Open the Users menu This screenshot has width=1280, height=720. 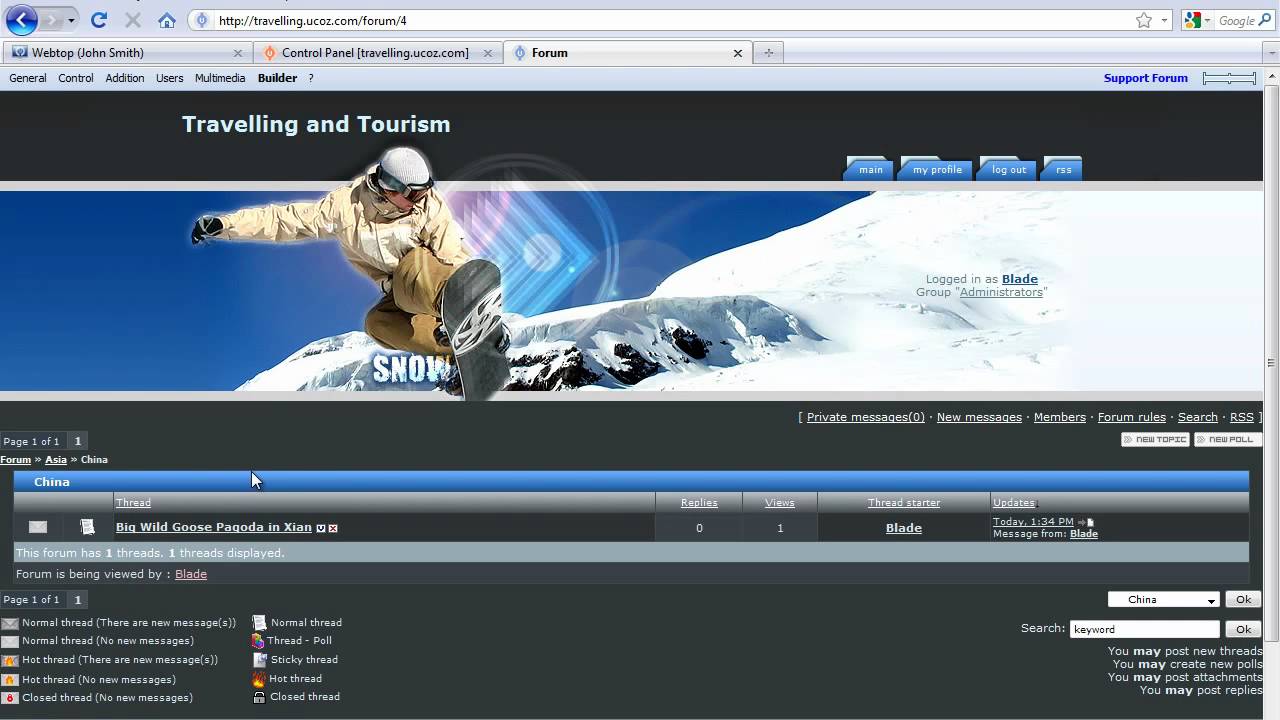(170, 78)
